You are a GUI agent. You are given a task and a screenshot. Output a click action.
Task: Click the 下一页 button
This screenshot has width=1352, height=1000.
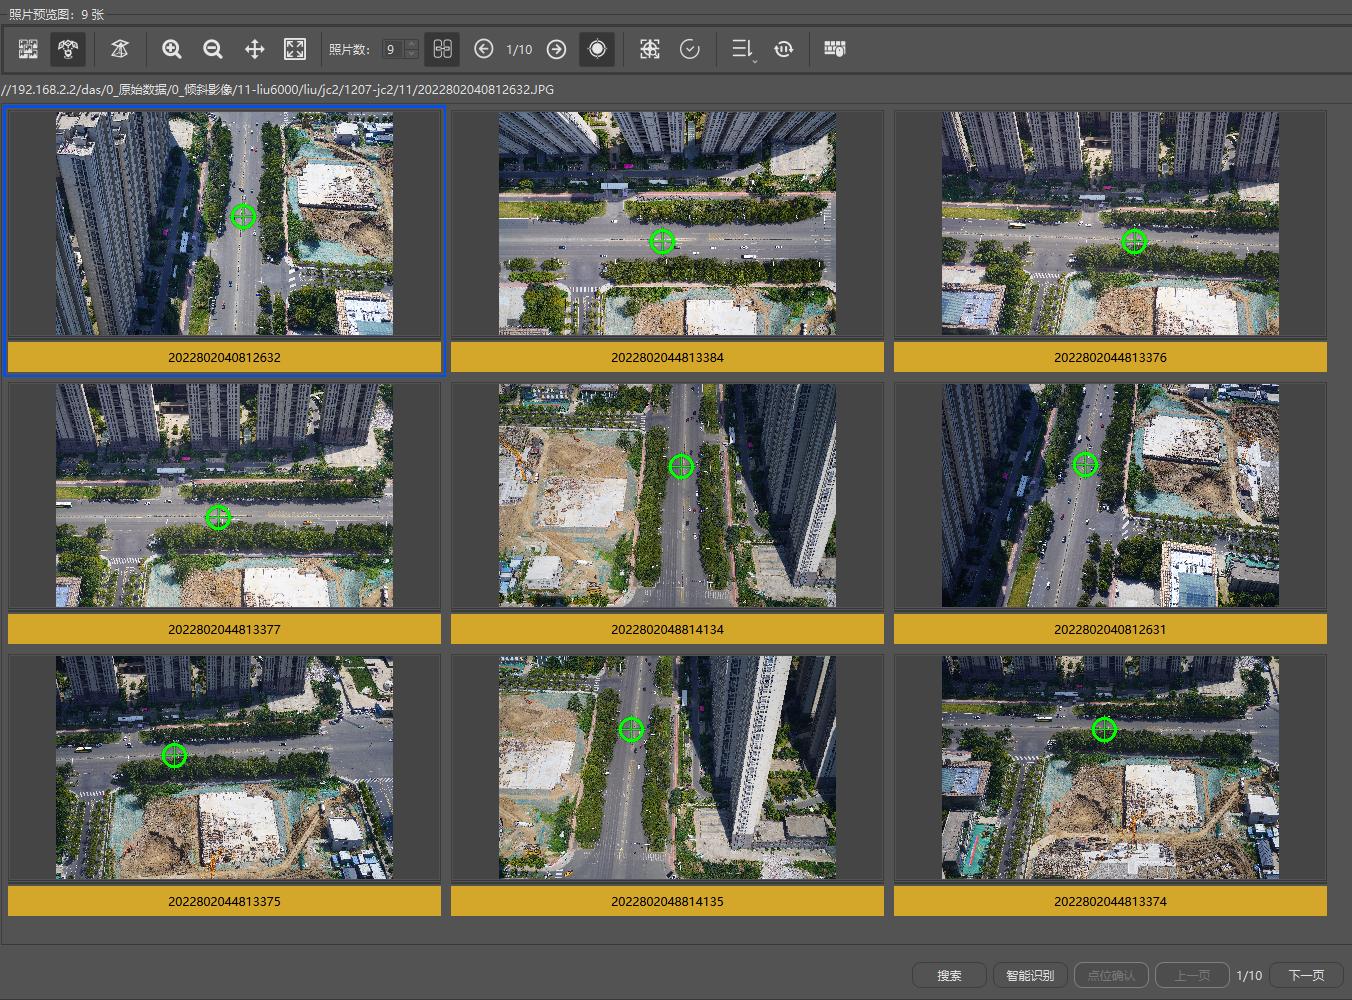coord(1306,975)
